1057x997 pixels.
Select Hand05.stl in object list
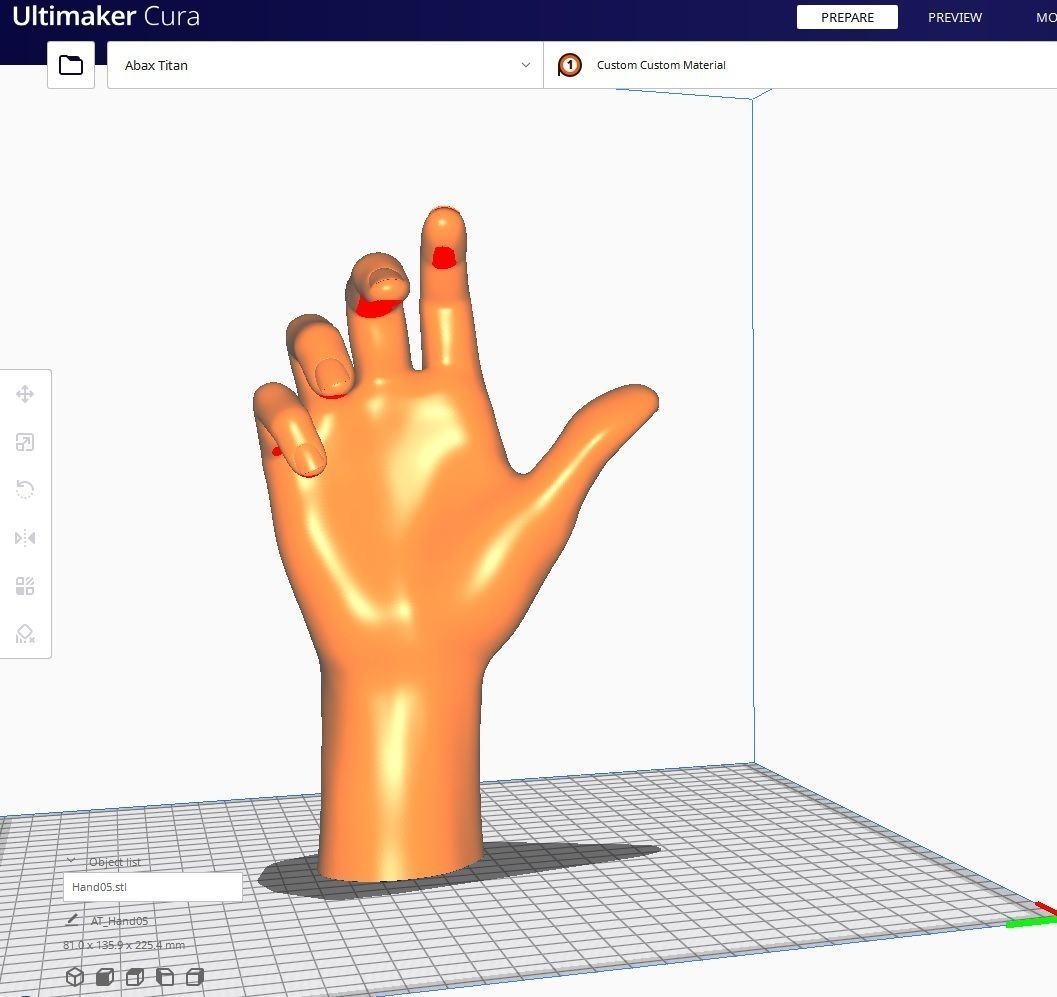152,886
